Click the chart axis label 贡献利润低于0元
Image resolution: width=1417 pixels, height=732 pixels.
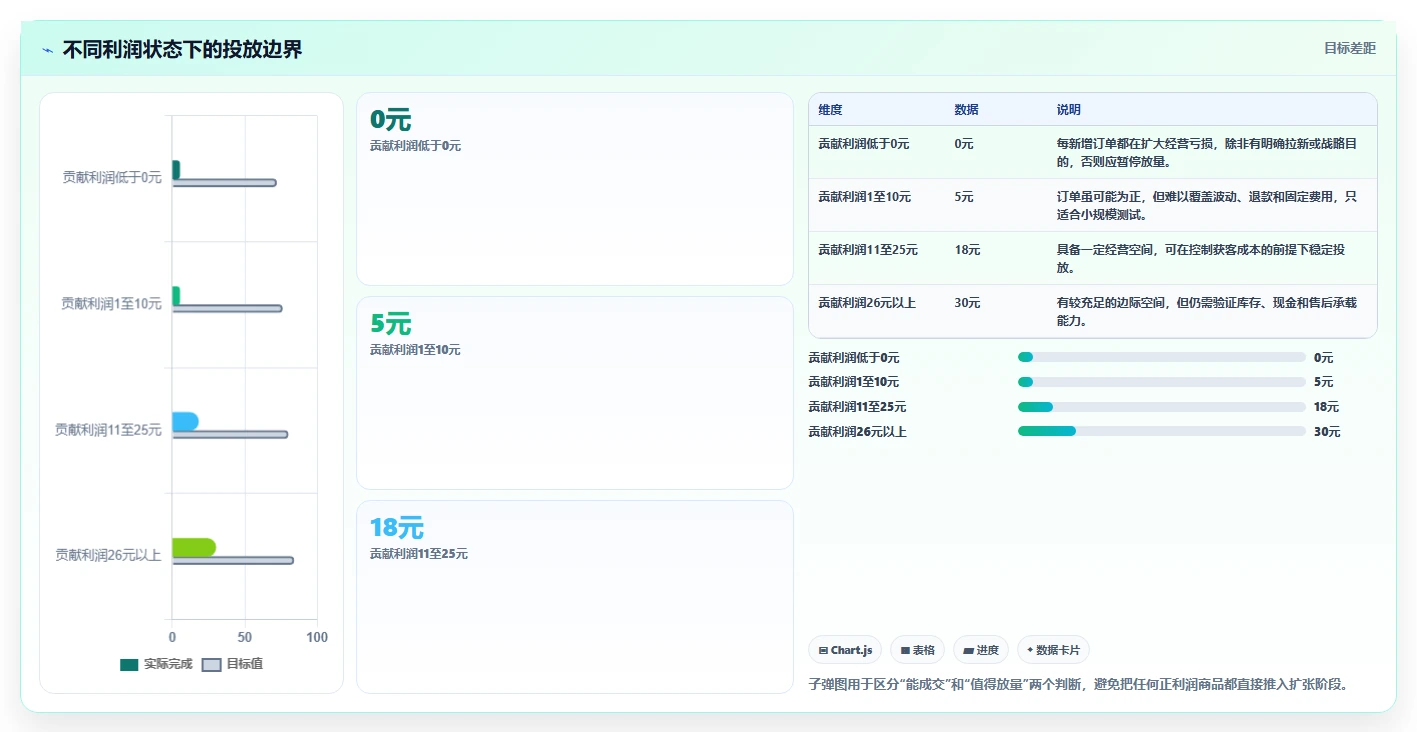click(112, 177)
